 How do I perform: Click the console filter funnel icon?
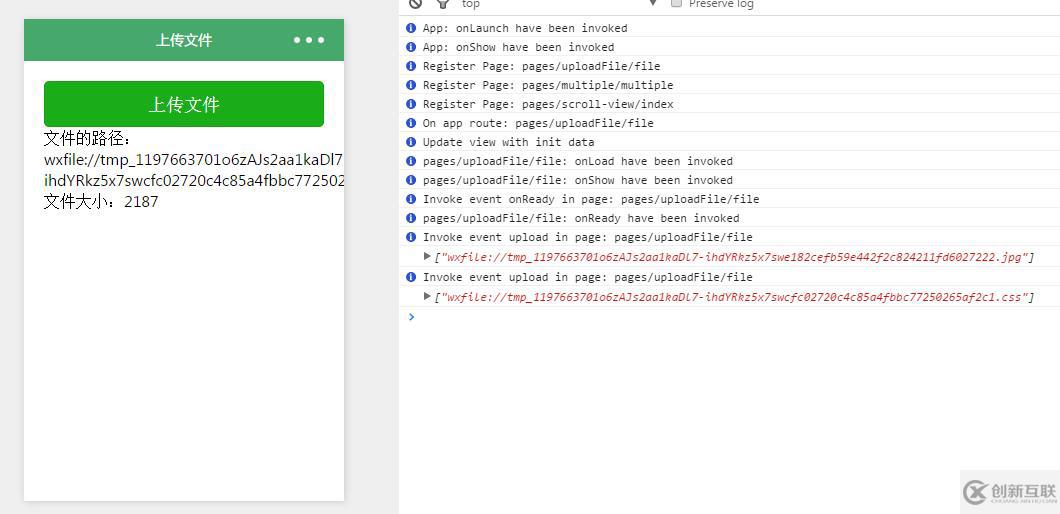coord(442,4)
